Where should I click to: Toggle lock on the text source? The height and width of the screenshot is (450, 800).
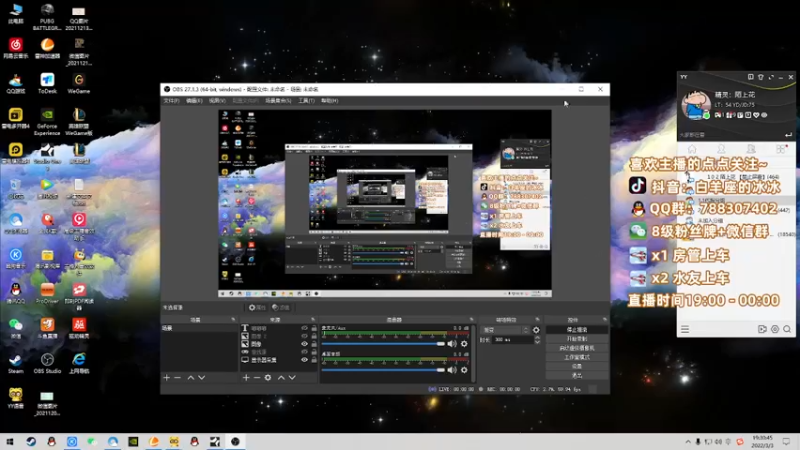point(314,328)
